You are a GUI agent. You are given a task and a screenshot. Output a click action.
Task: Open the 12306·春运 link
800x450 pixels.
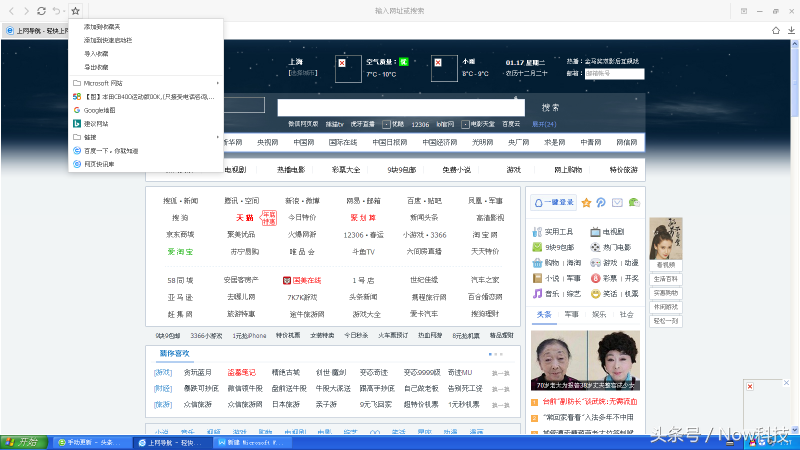[x=363, y=235]
